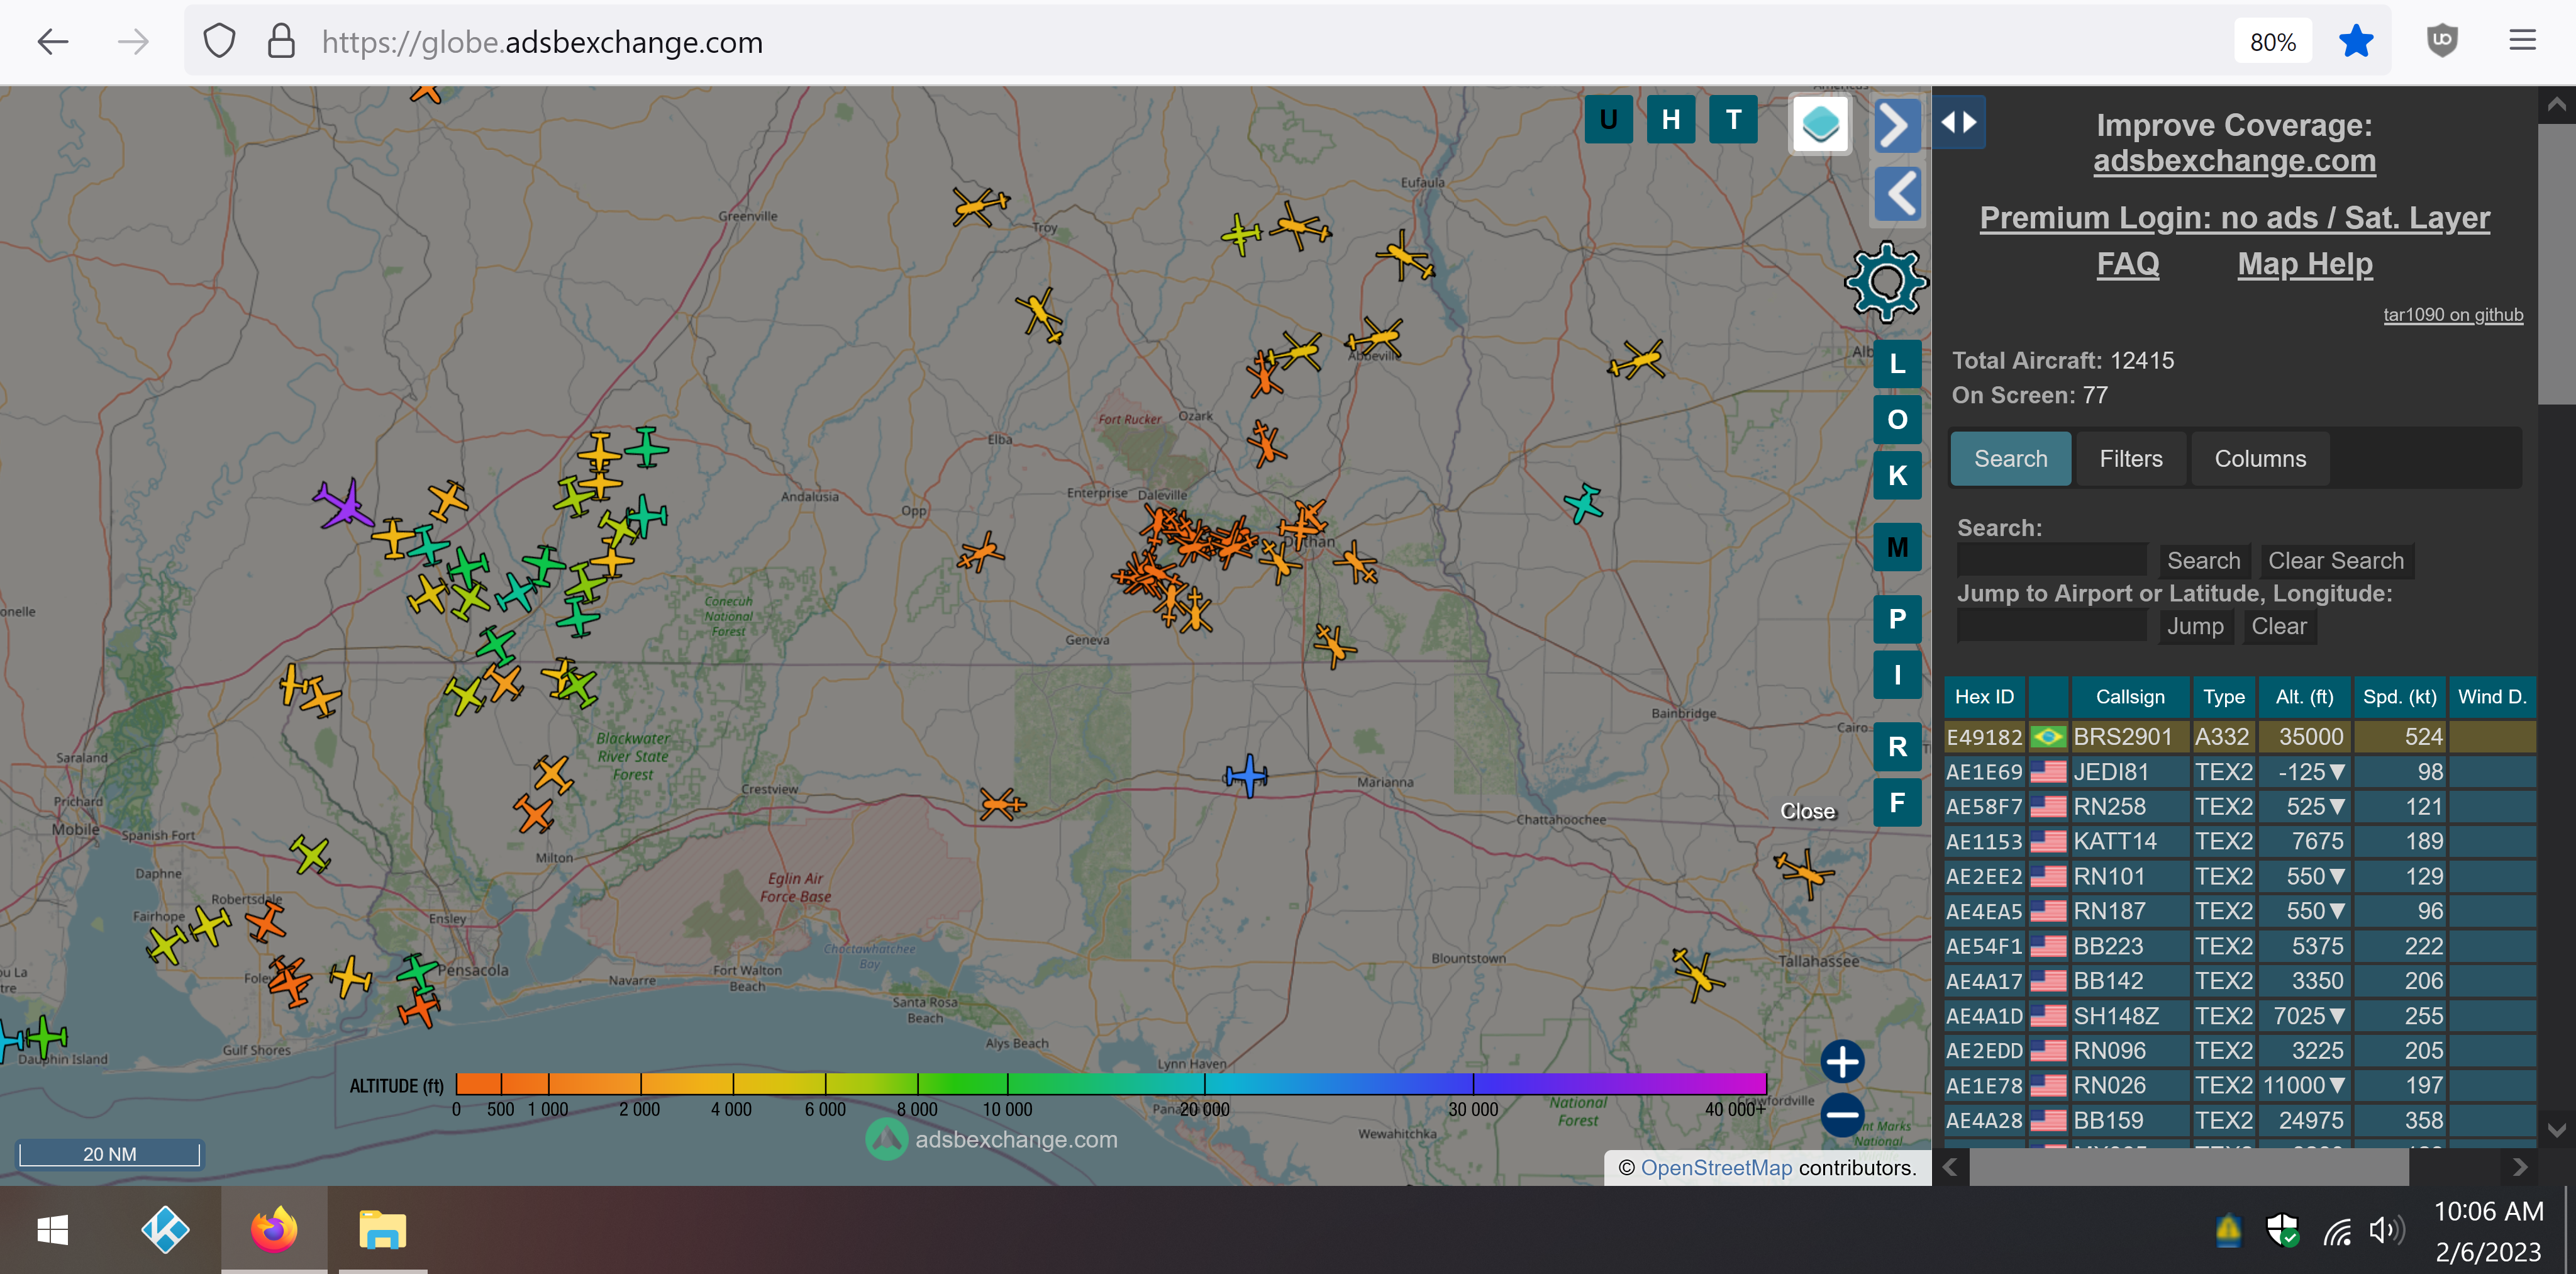Switch to the Search tab
The width and height of the screenshot is (2576, 1274).
(2010, 459)
